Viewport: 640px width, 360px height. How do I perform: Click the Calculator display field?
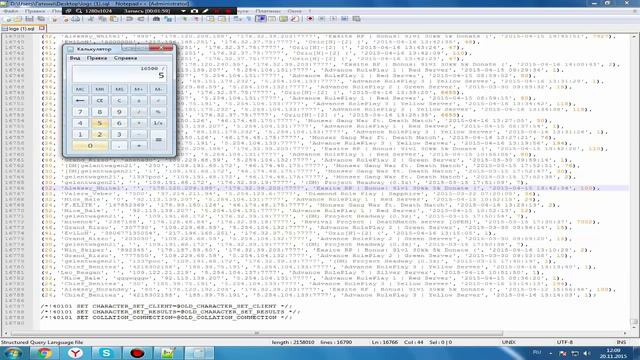click(x=119, y=73)
